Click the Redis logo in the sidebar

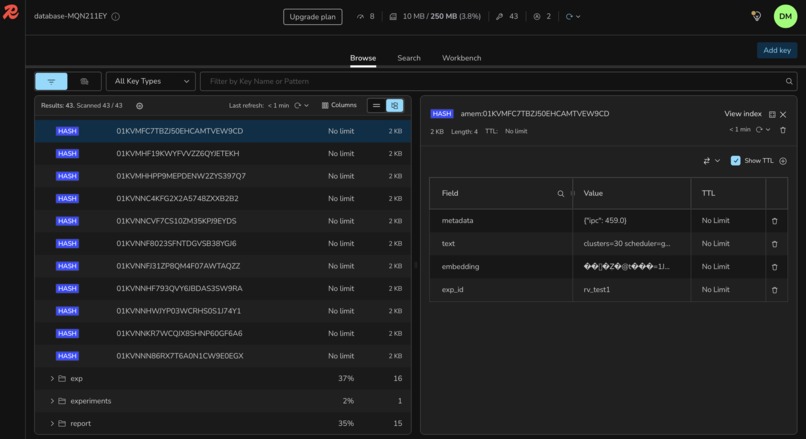coord(11,12)
